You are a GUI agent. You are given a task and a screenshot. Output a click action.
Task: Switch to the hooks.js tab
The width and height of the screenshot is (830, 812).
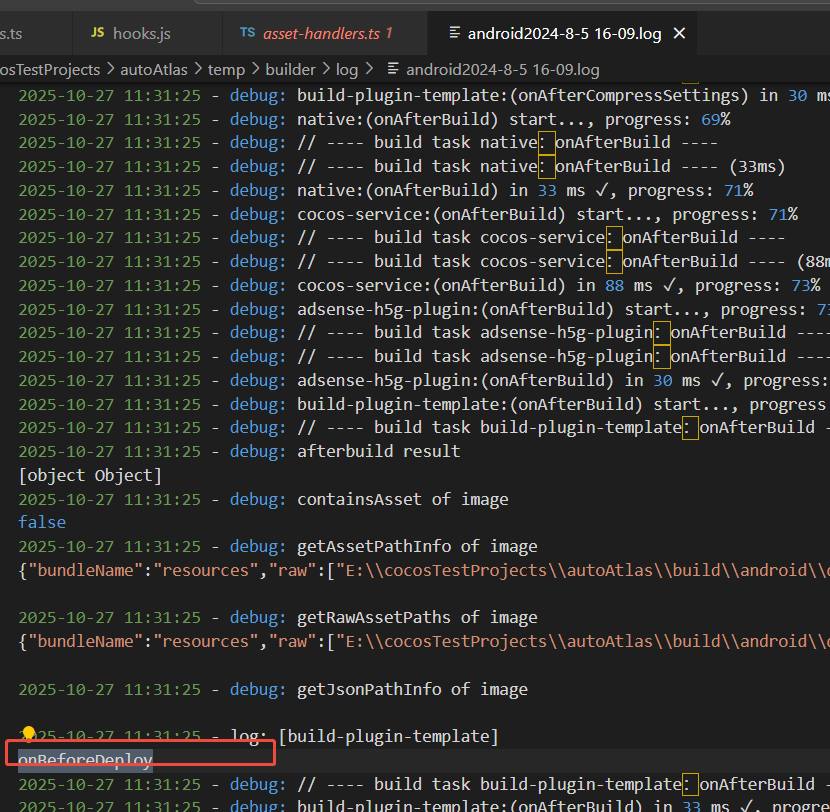141,33
